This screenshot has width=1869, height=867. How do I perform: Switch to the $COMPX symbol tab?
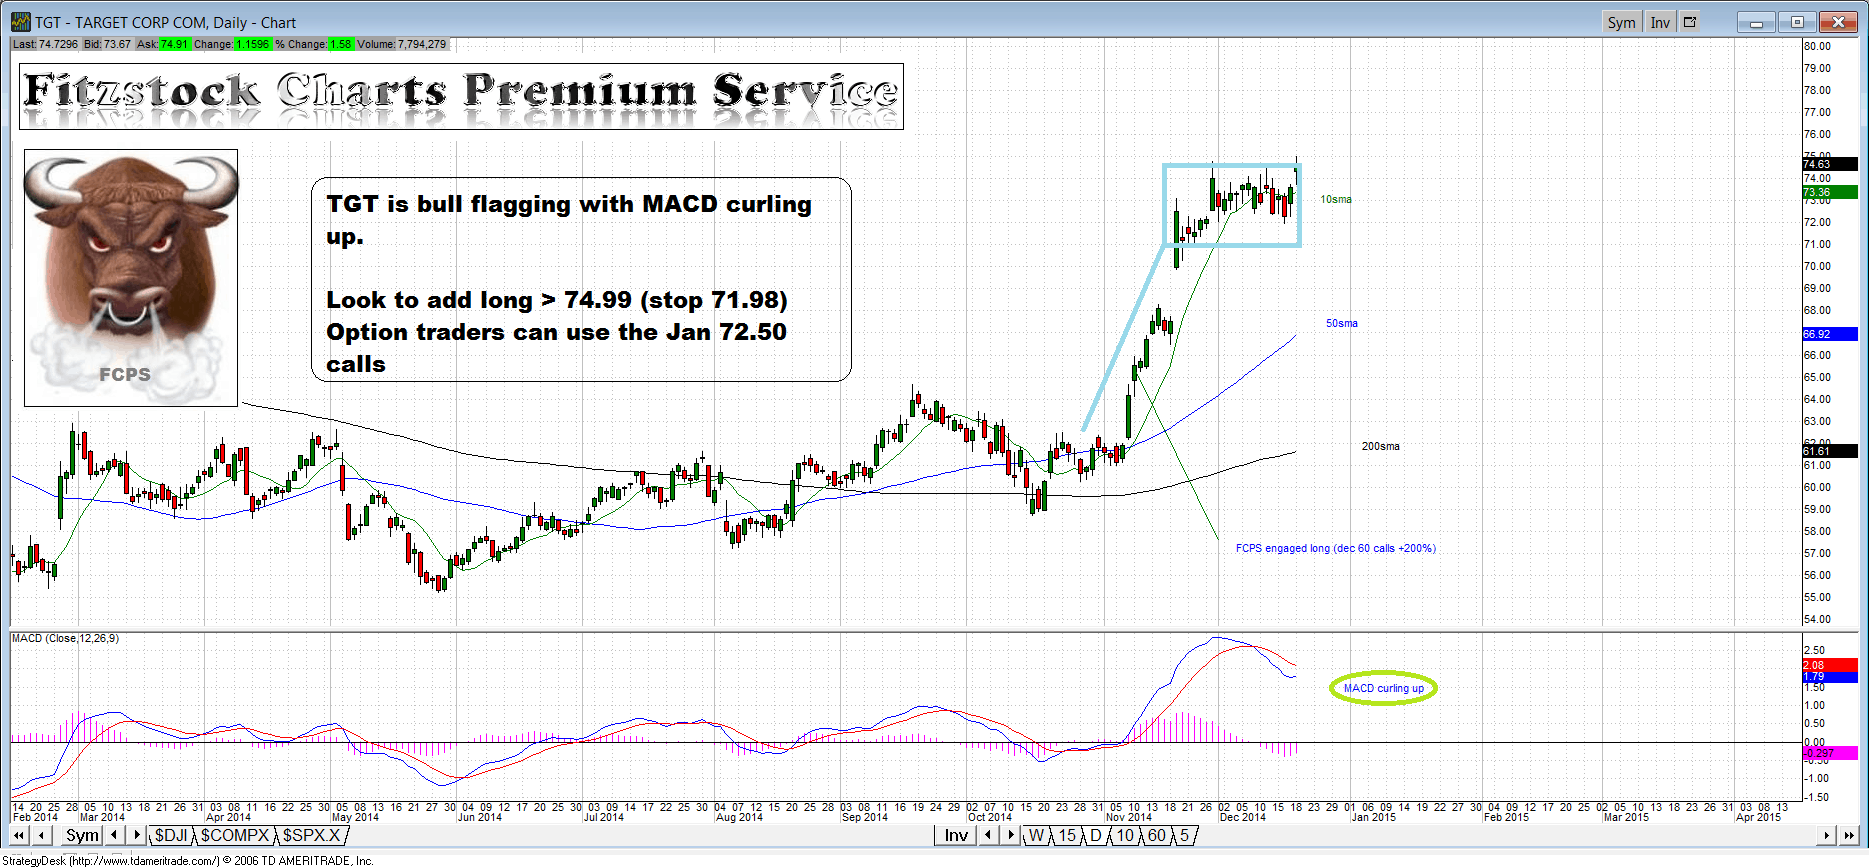[x=235, y=835]
